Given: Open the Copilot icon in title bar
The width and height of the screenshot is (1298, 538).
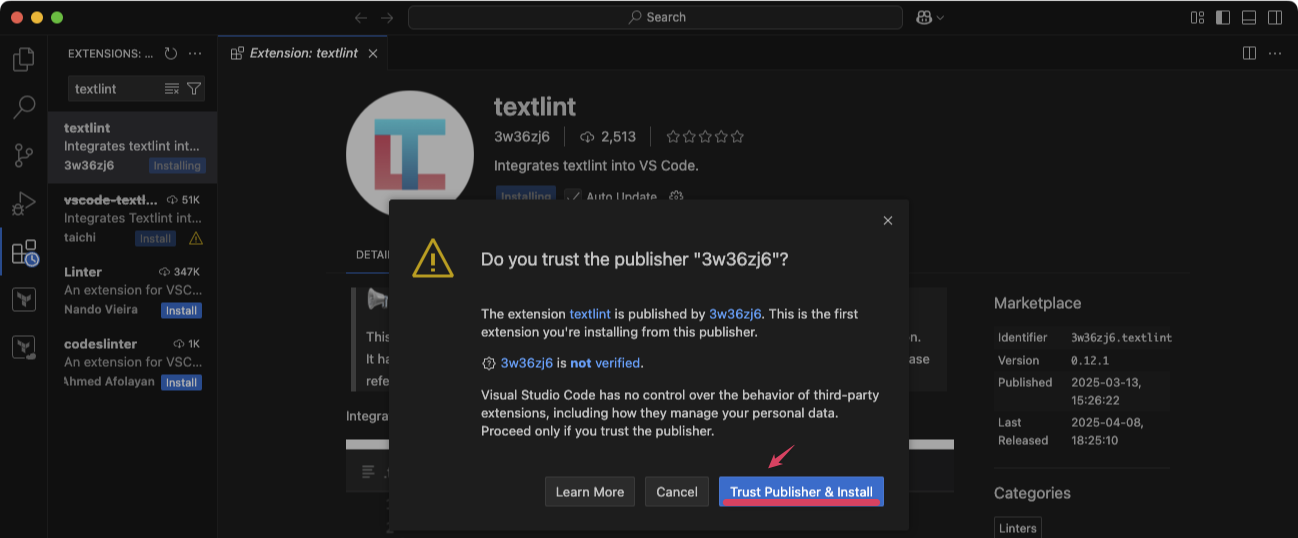Looking at the screenshot, I should pyautogui.click(x=923, y=17).
